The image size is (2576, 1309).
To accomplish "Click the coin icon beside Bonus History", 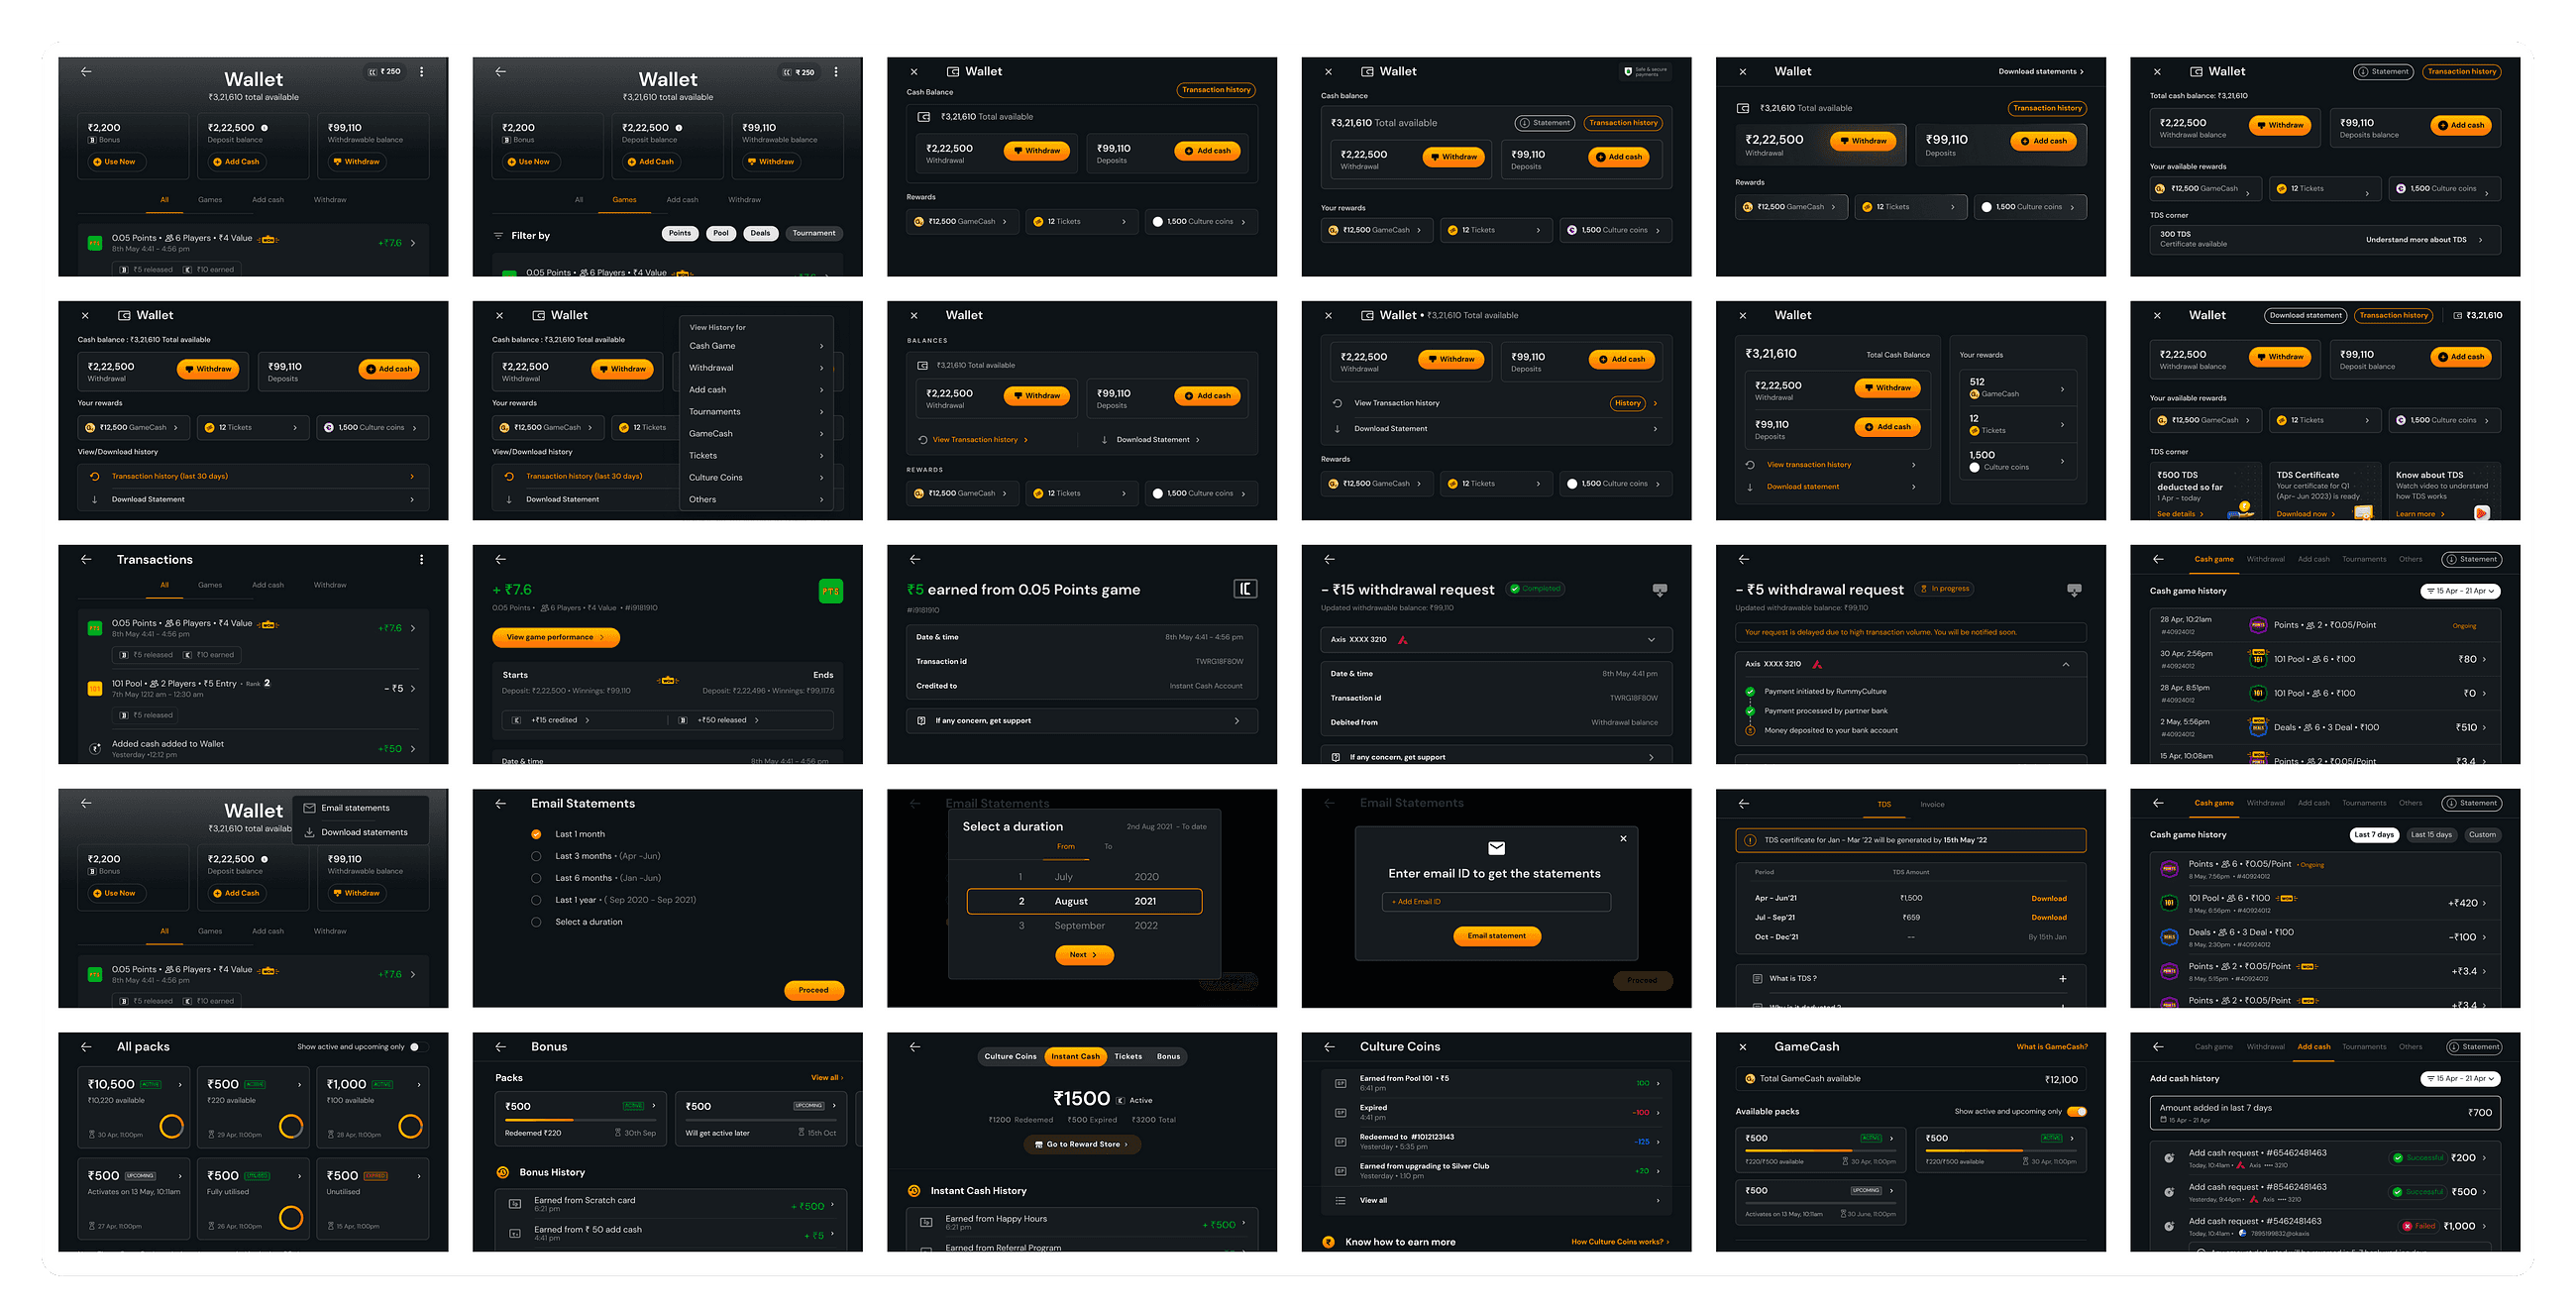I will click(503, 1172).
